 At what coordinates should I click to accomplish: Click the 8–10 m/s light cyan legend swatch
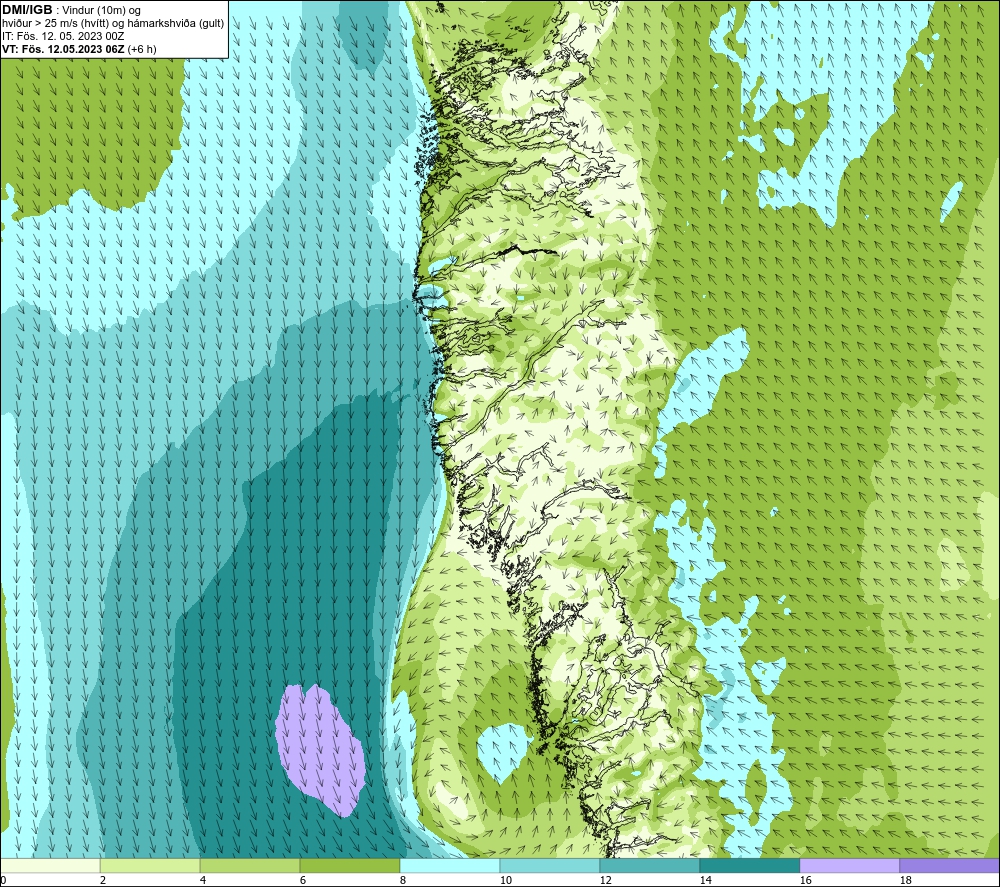450,866
